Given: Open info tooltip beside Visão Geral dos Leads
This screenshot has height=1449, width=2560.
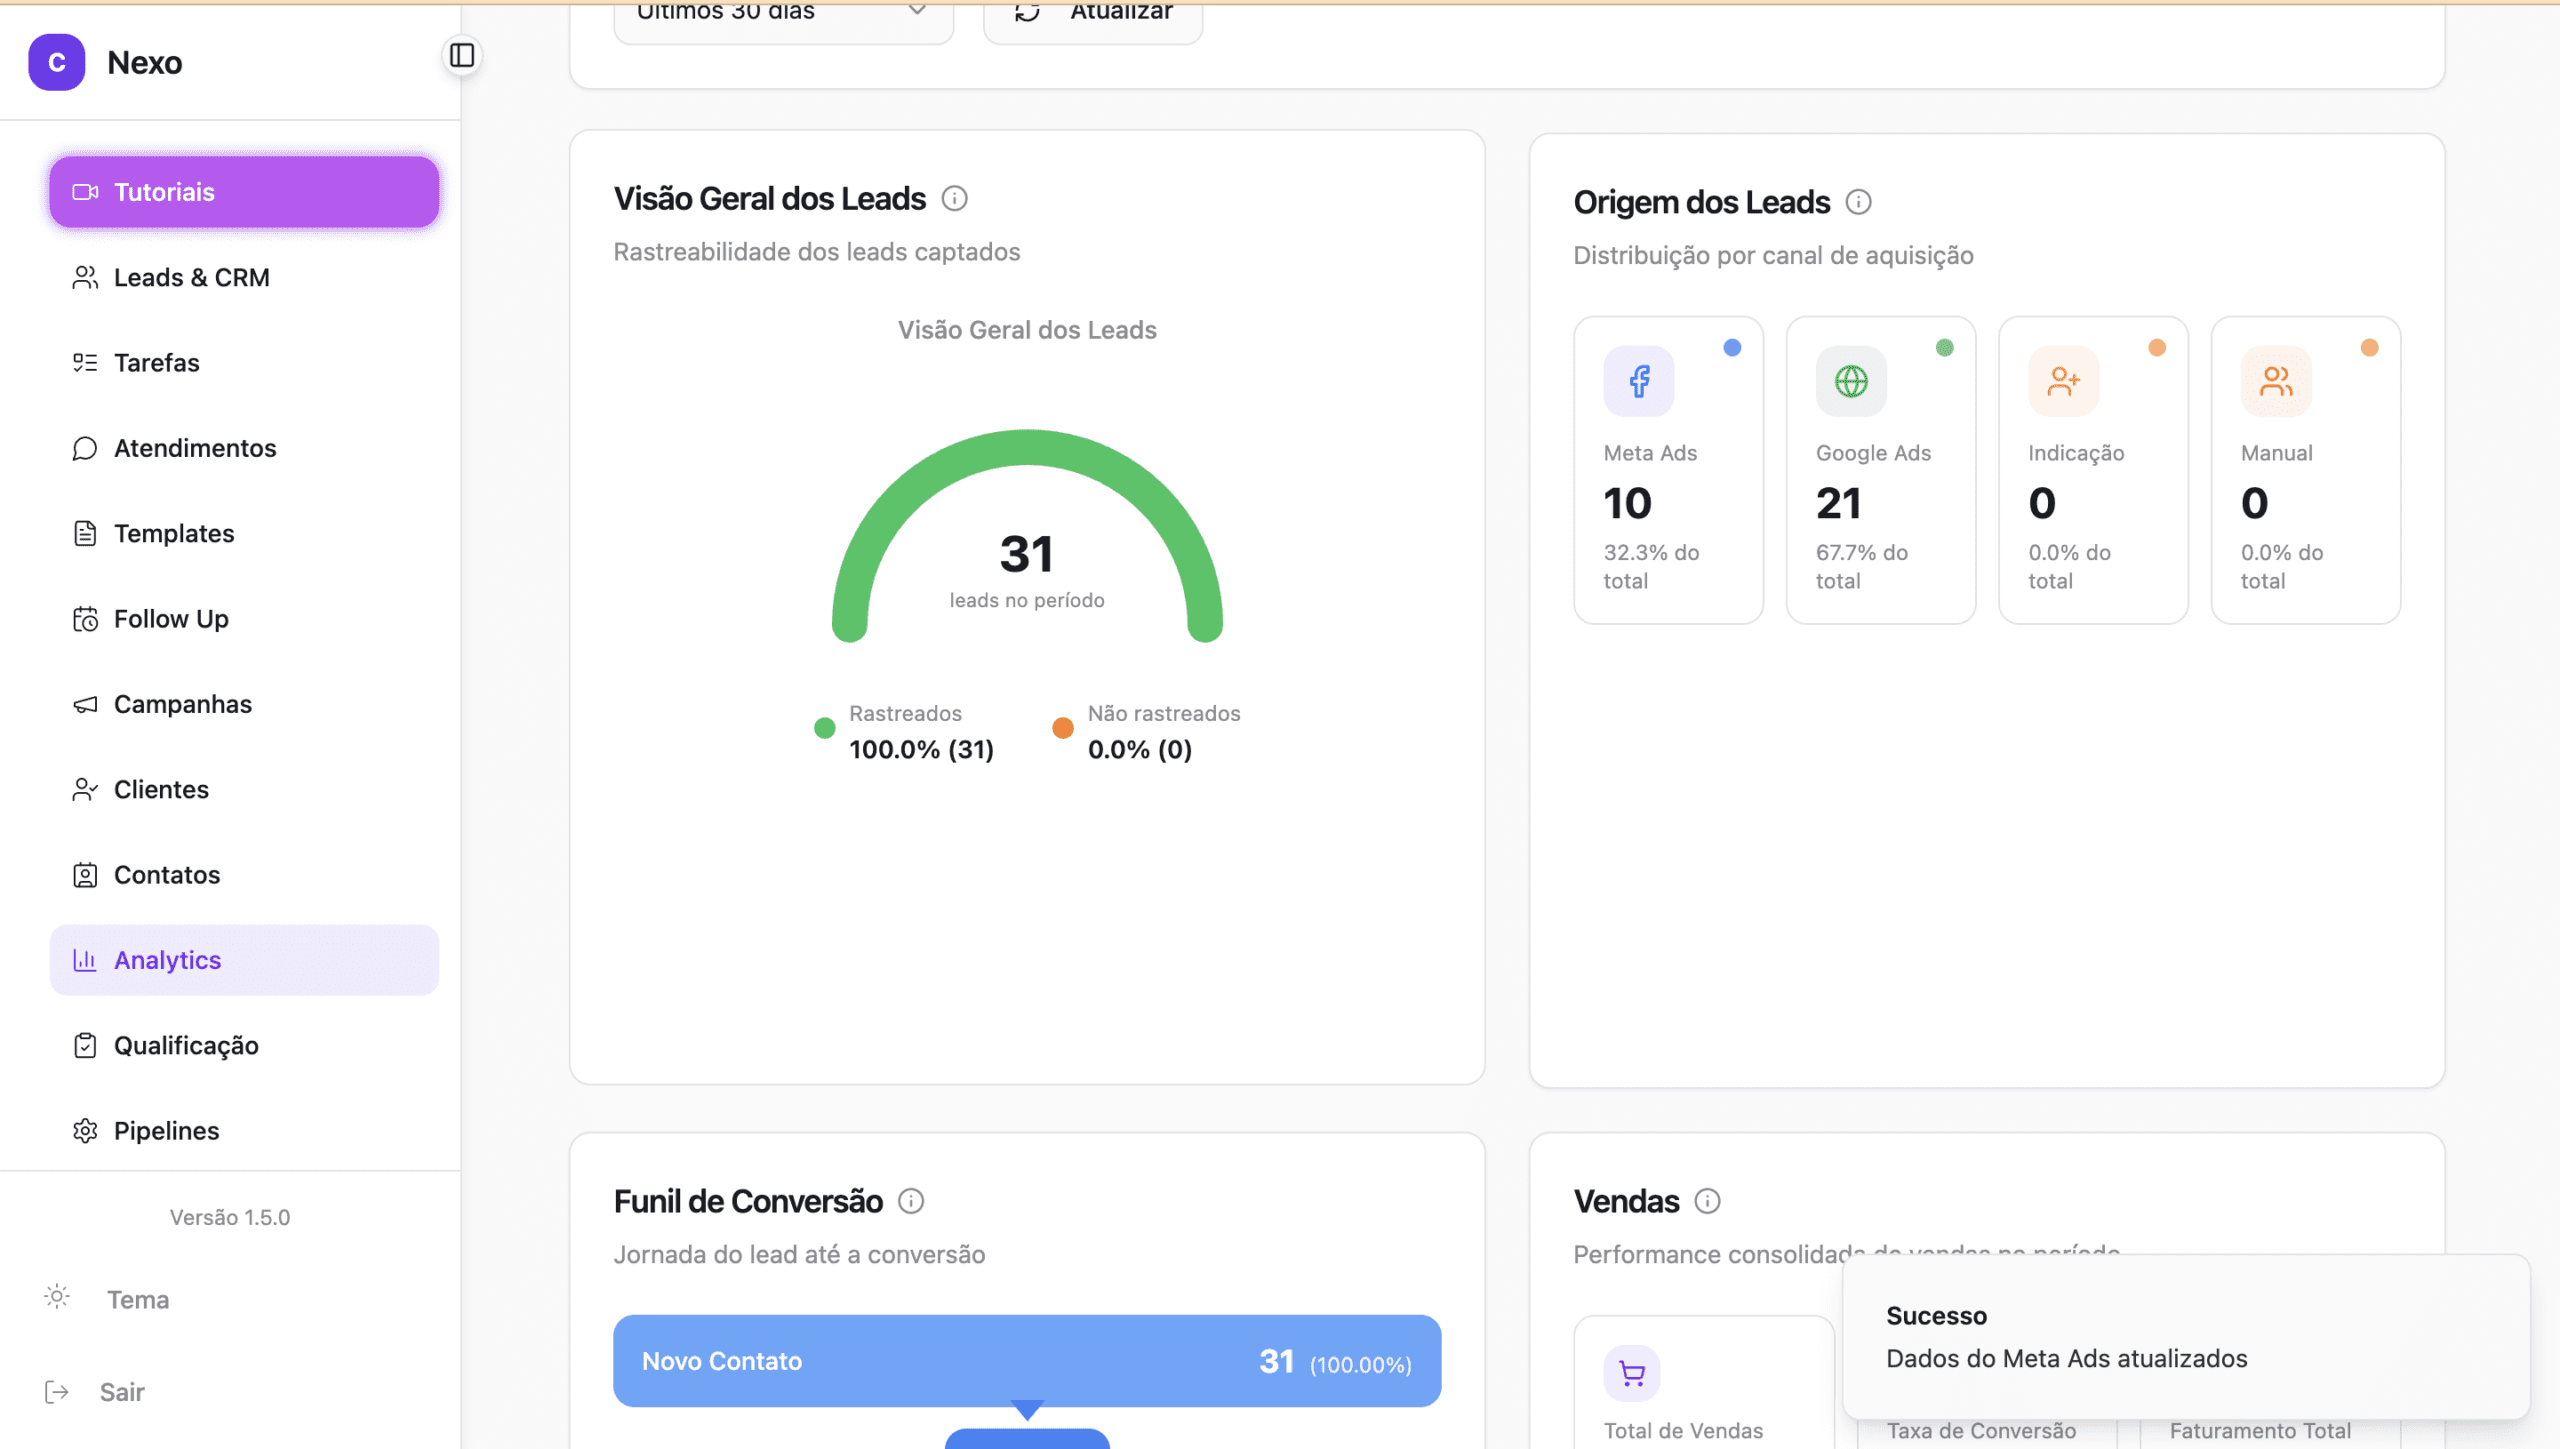Looking at the screenshot, I should 954,199.
